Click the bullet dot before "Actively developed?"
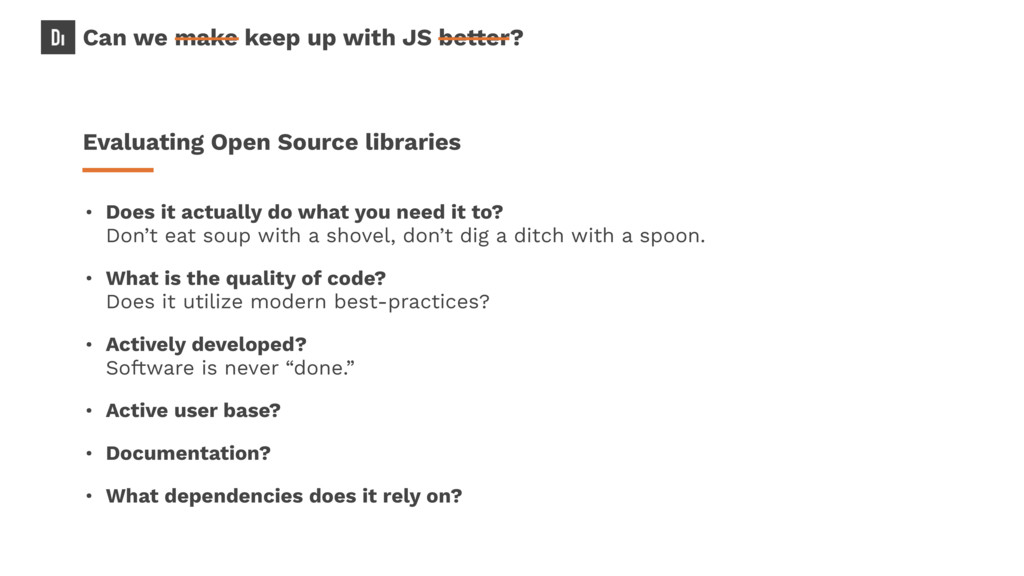The height and width of the screenshot is (576, 1024). (89, 344)
